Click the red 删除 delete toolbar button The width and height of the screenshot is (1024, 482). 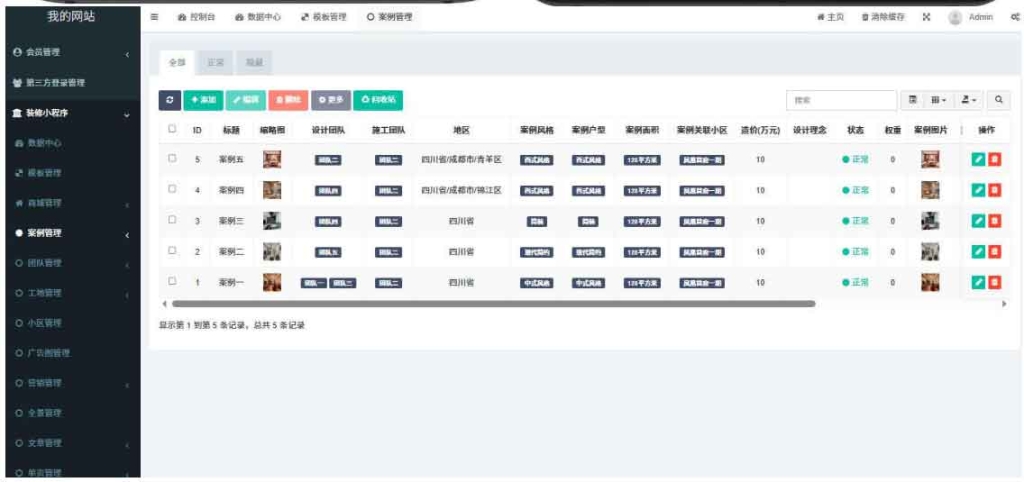[288, 100]
